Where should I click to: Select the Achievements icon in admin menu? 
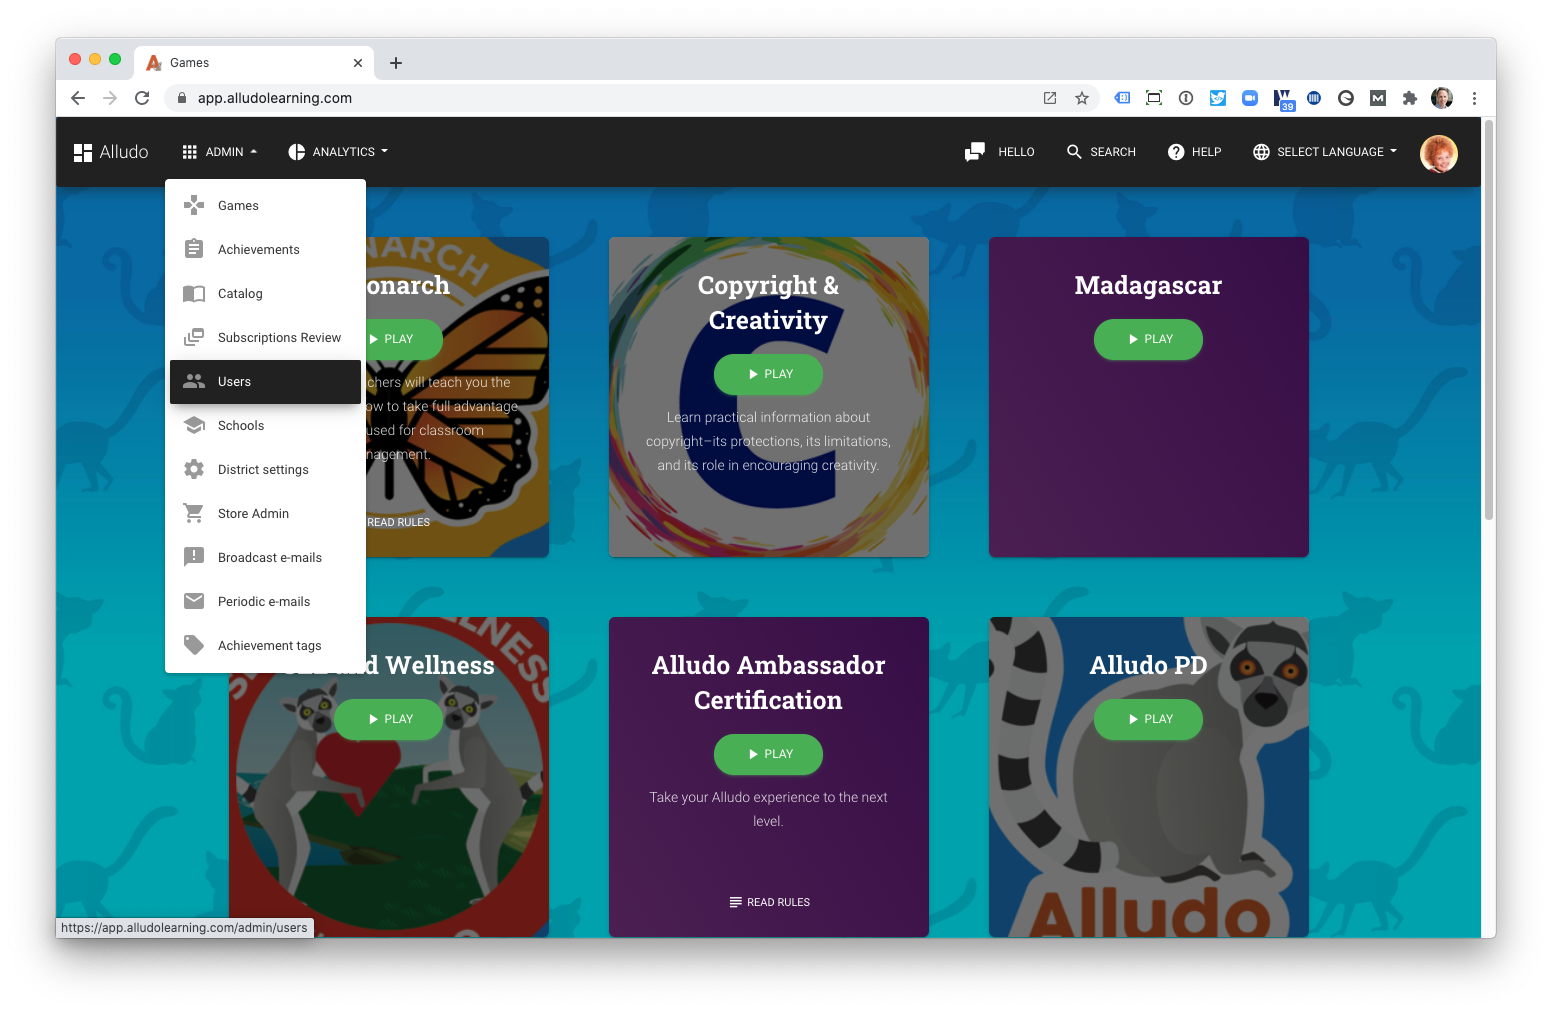[194, 249]
